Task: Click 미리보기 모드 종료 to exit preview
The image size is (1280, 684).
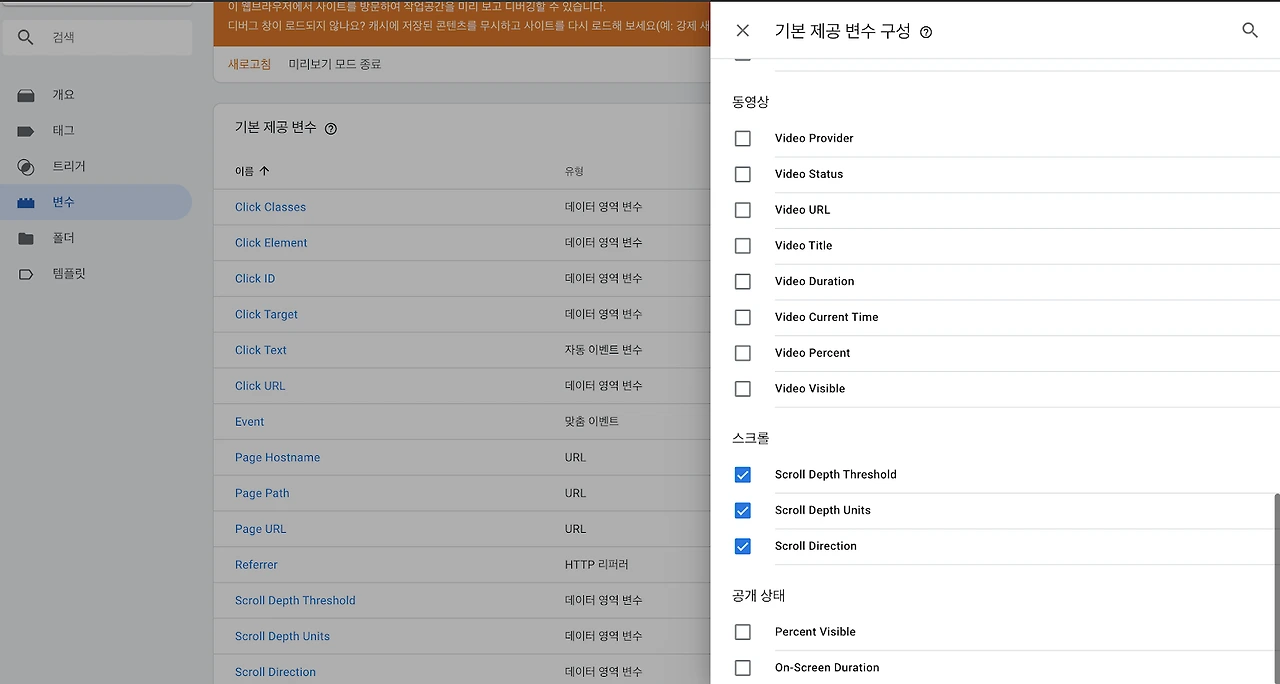Action: 335,64
